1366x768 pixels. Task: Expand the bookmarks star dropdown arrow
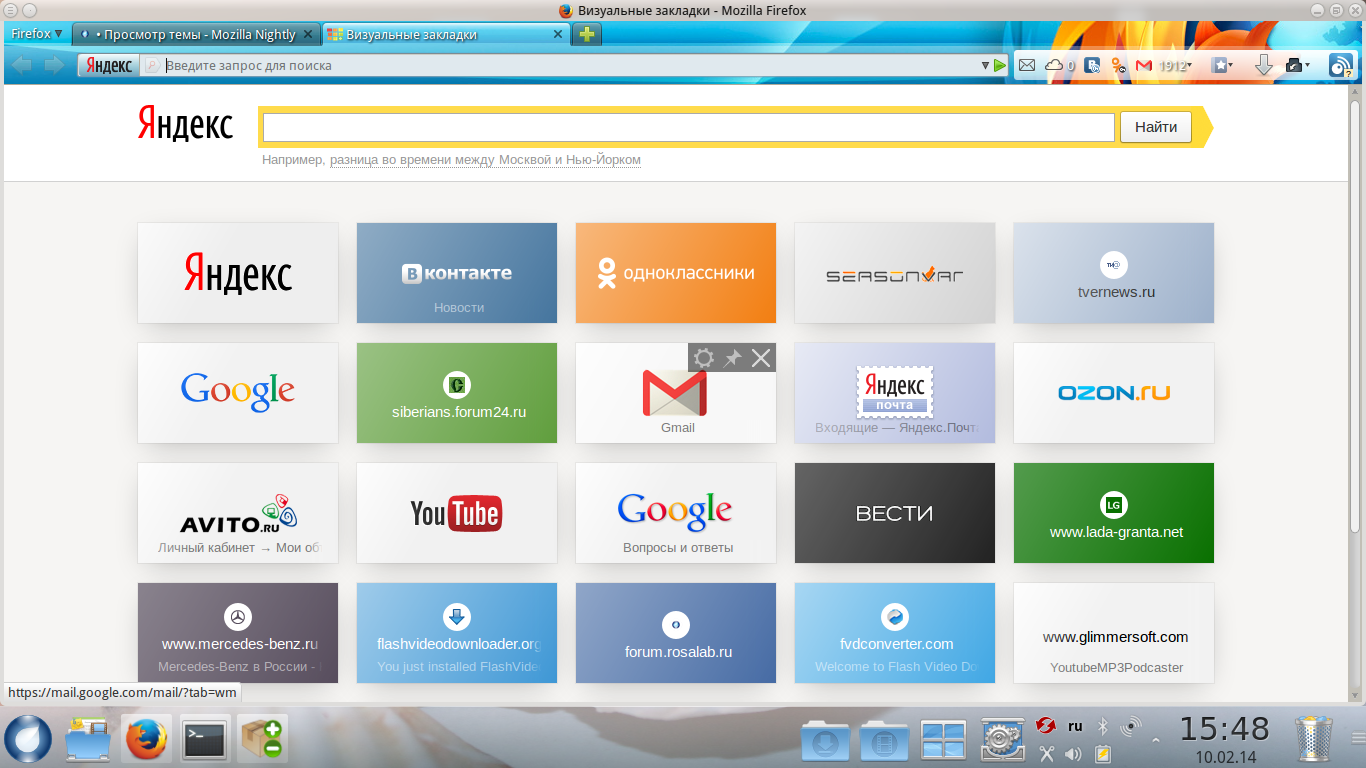coord(1231,65)
